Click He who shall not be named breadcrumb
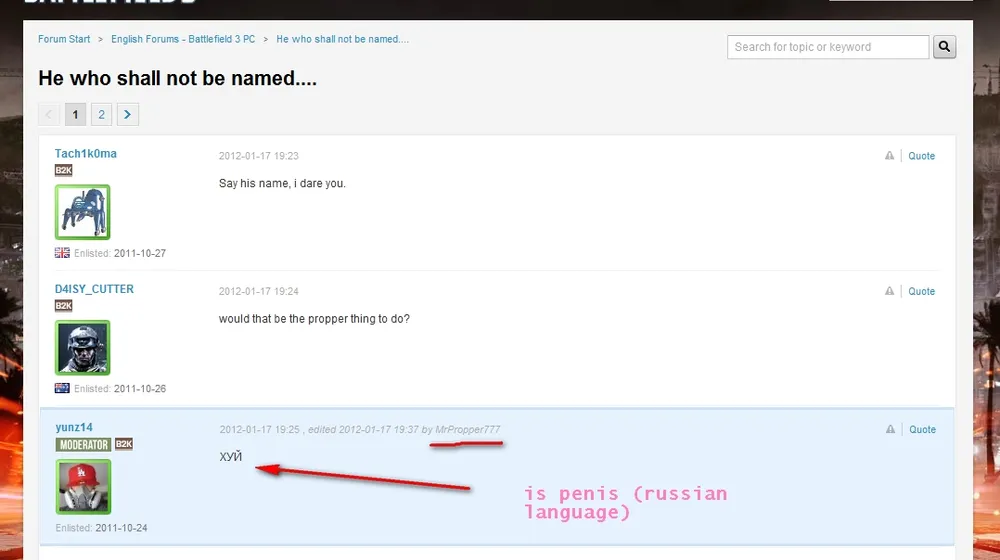1000x560 pixels. pos(342,39)
